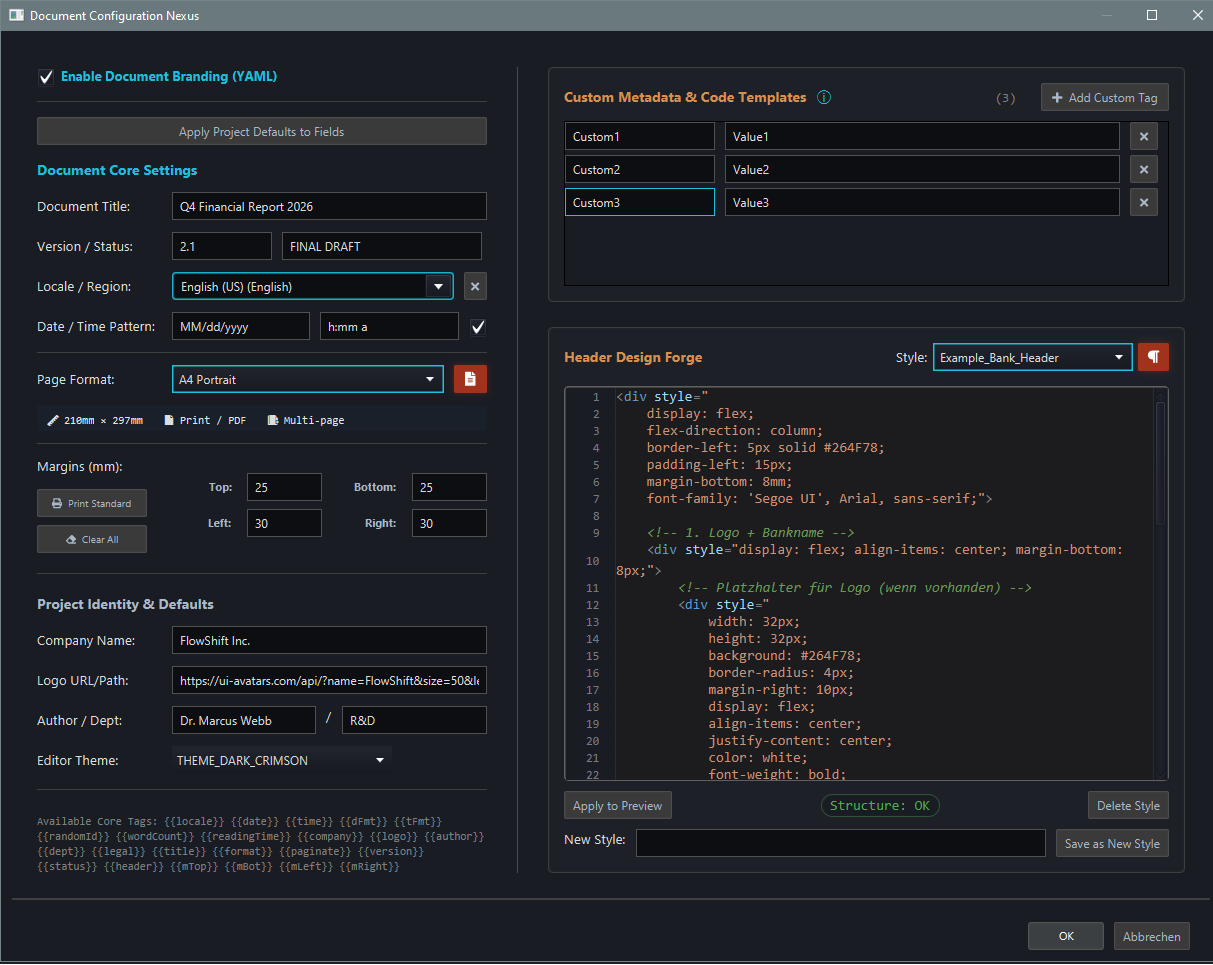Click the red paragraph mark button
Screen dimensions: 1213x965
click(1153, 357)
